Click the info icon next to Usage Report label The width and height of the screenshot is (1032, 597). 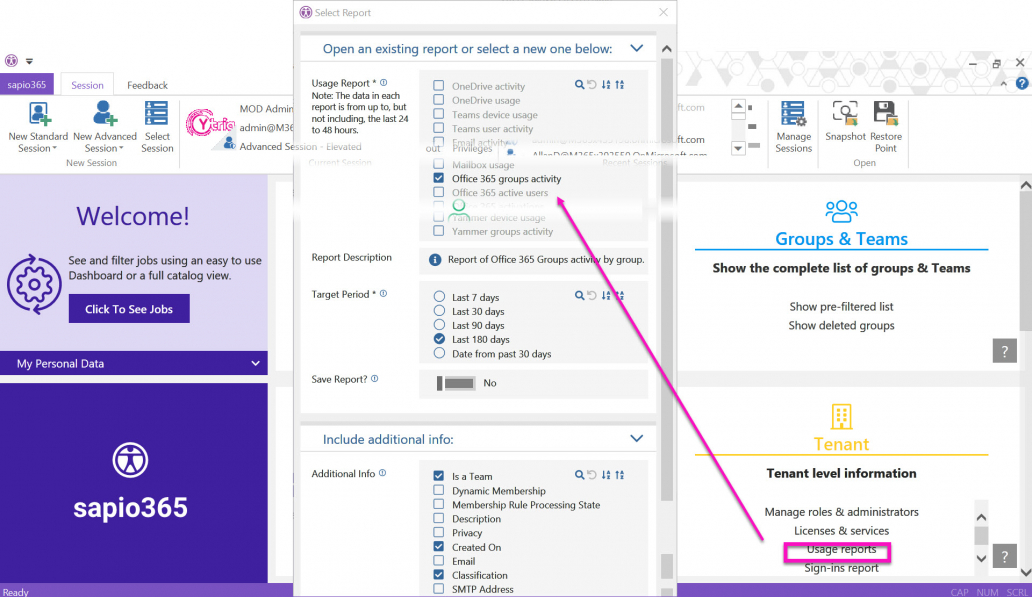(384, 82)
